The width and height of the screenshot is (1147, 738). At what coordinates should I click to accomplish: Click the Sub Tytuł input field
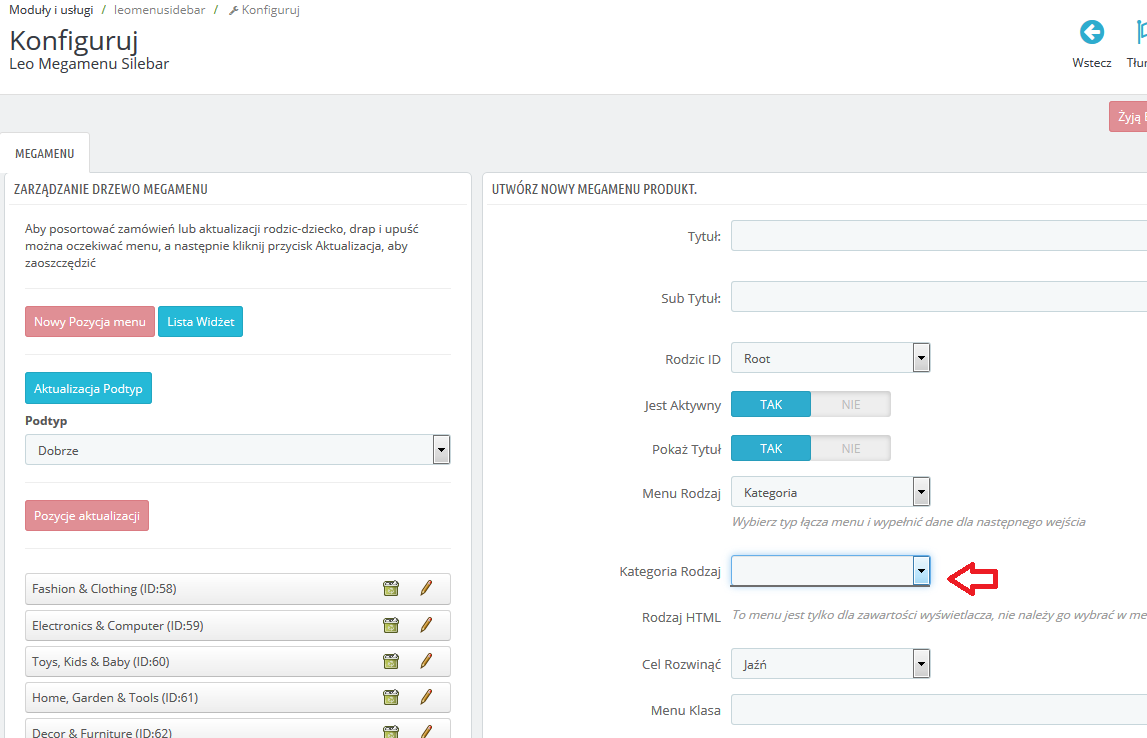[939, 297]
